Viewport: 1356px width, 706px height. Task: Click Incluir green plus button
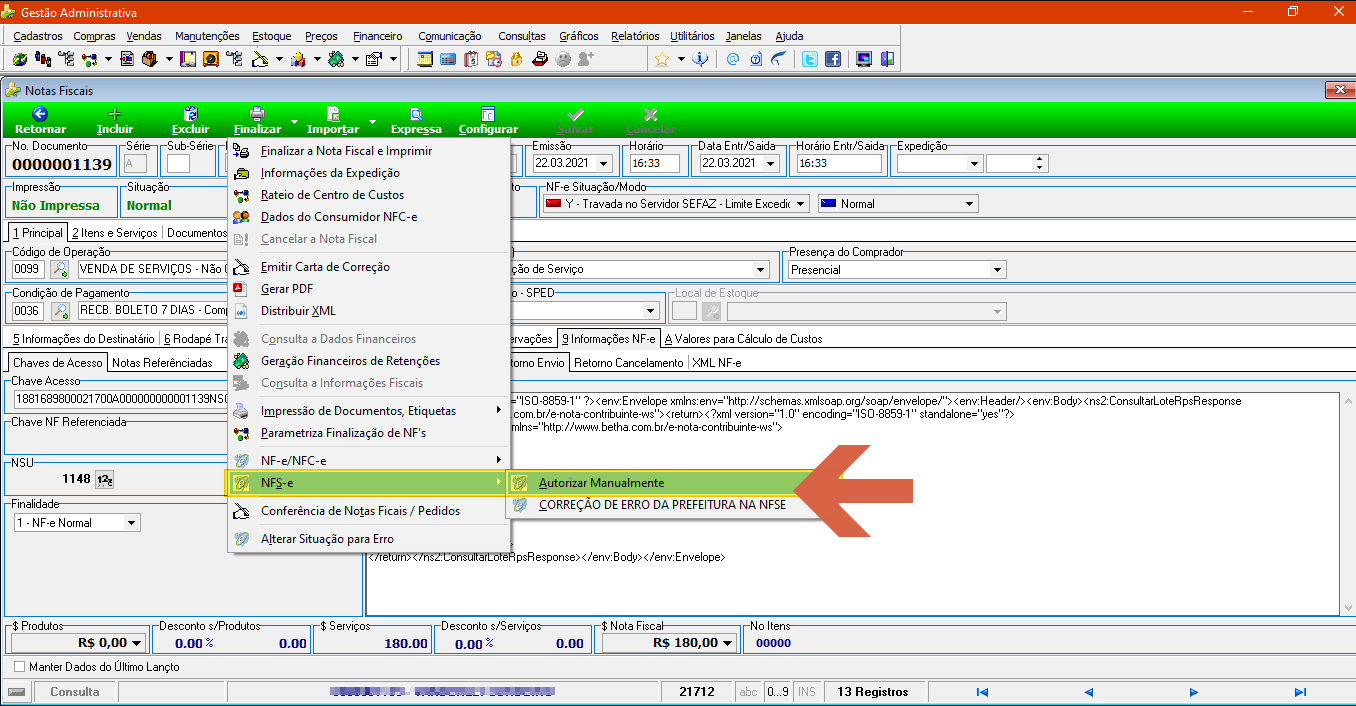[x=115, y=121]
